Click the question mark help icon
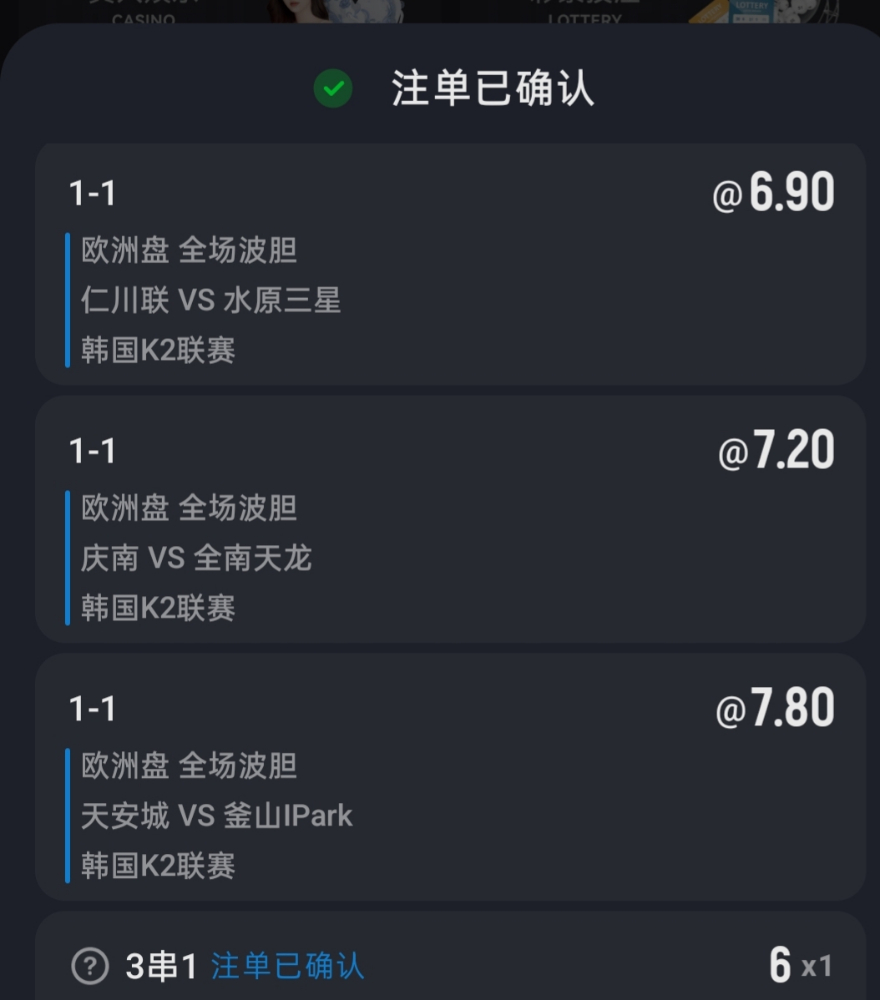Image resolution: width=880 pixels, height=1000 pixels. (x=90, y=966)
